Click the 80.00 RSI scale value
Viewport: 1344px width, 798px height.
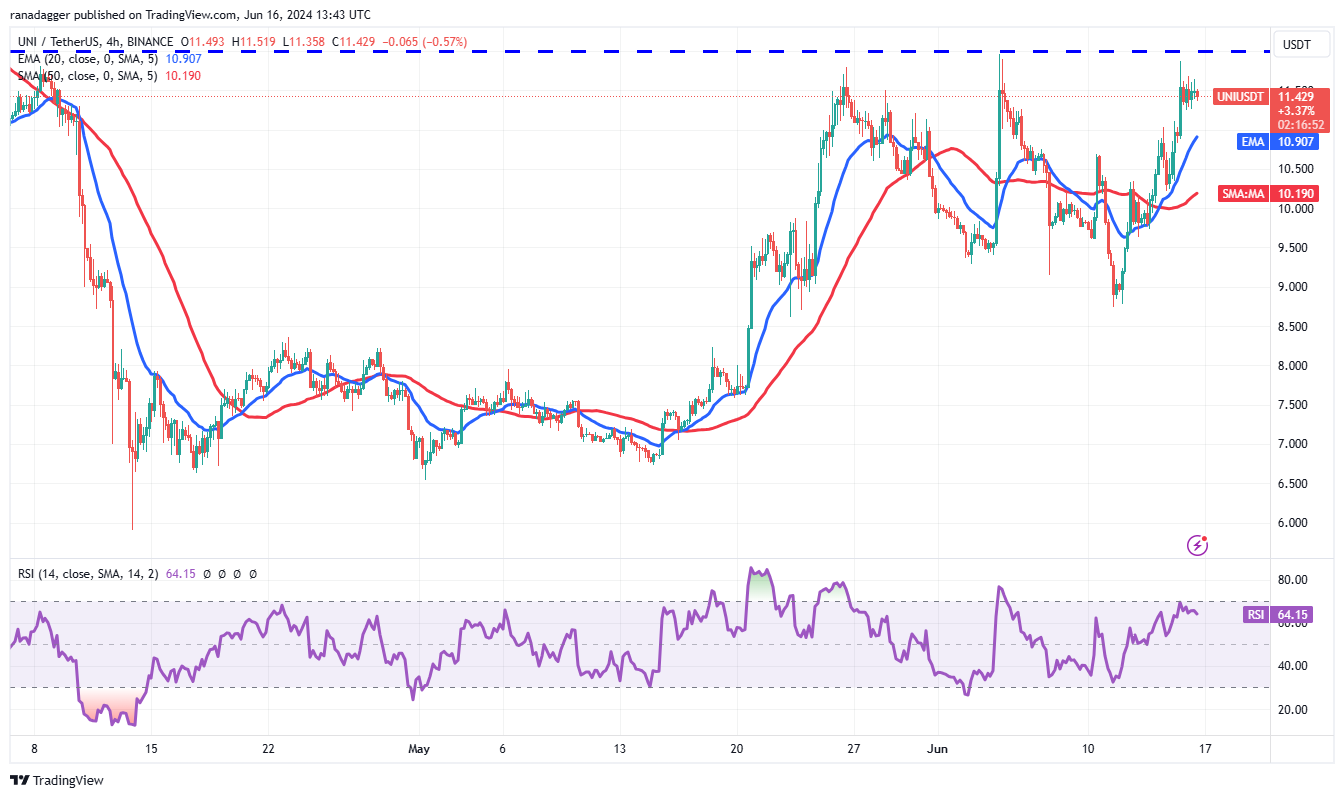1295,580
